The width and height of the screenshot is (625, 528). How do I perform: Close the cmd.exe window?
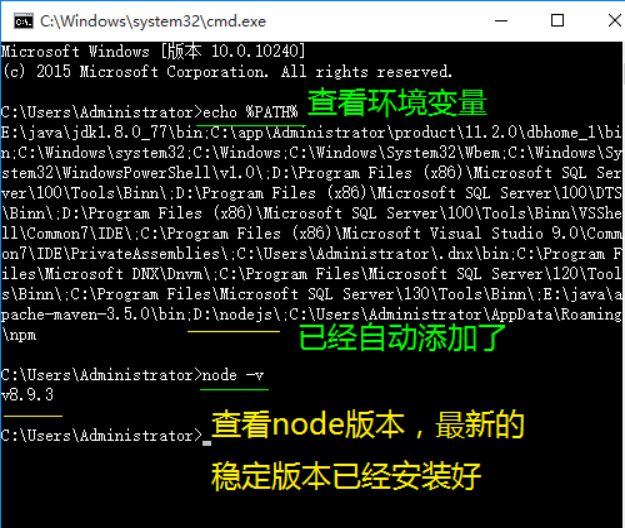615,20
